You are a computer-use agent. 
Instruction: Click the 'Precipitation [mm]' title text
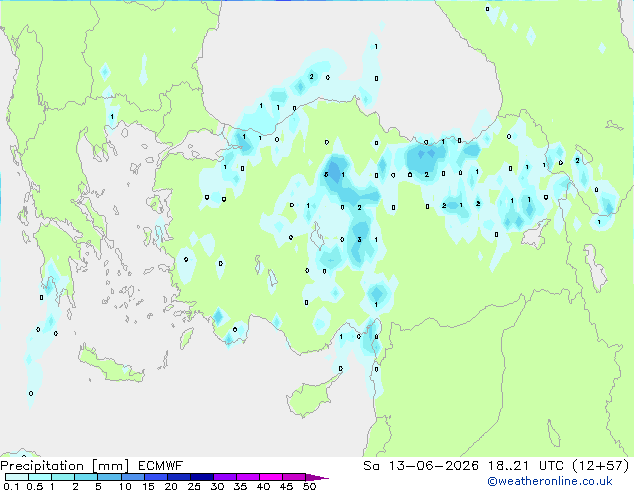[x=64, y=466]
